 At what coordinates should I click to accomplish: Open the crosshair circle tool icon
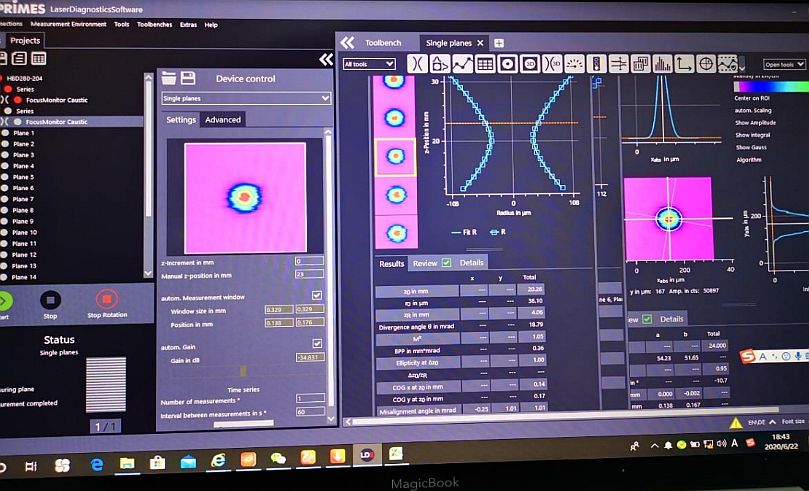click(x=706, y=63)
